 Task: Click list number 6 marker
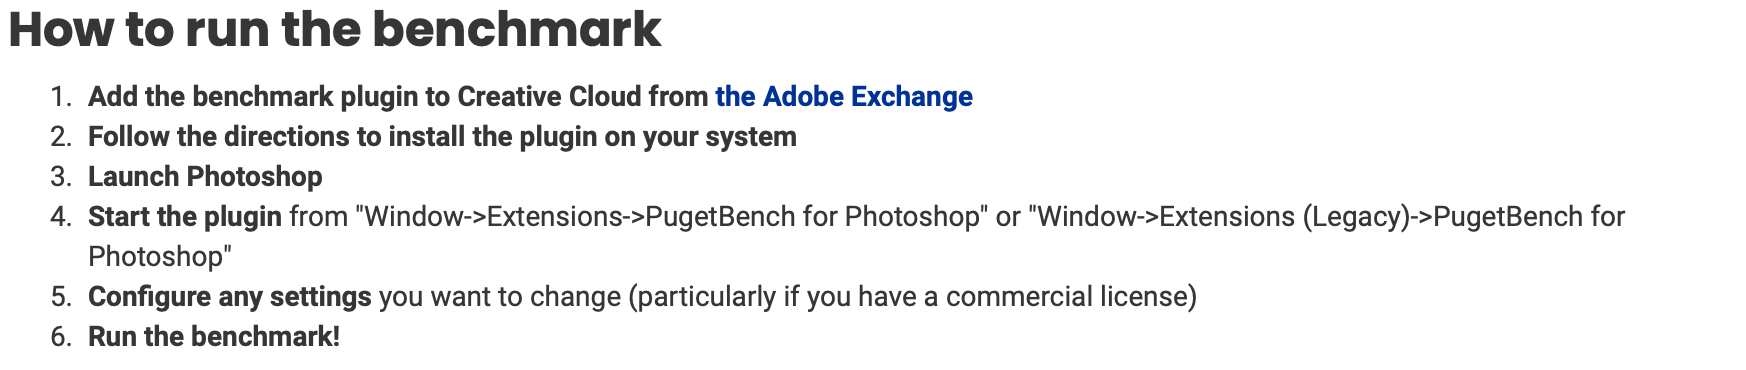click(x=62, y=337)
